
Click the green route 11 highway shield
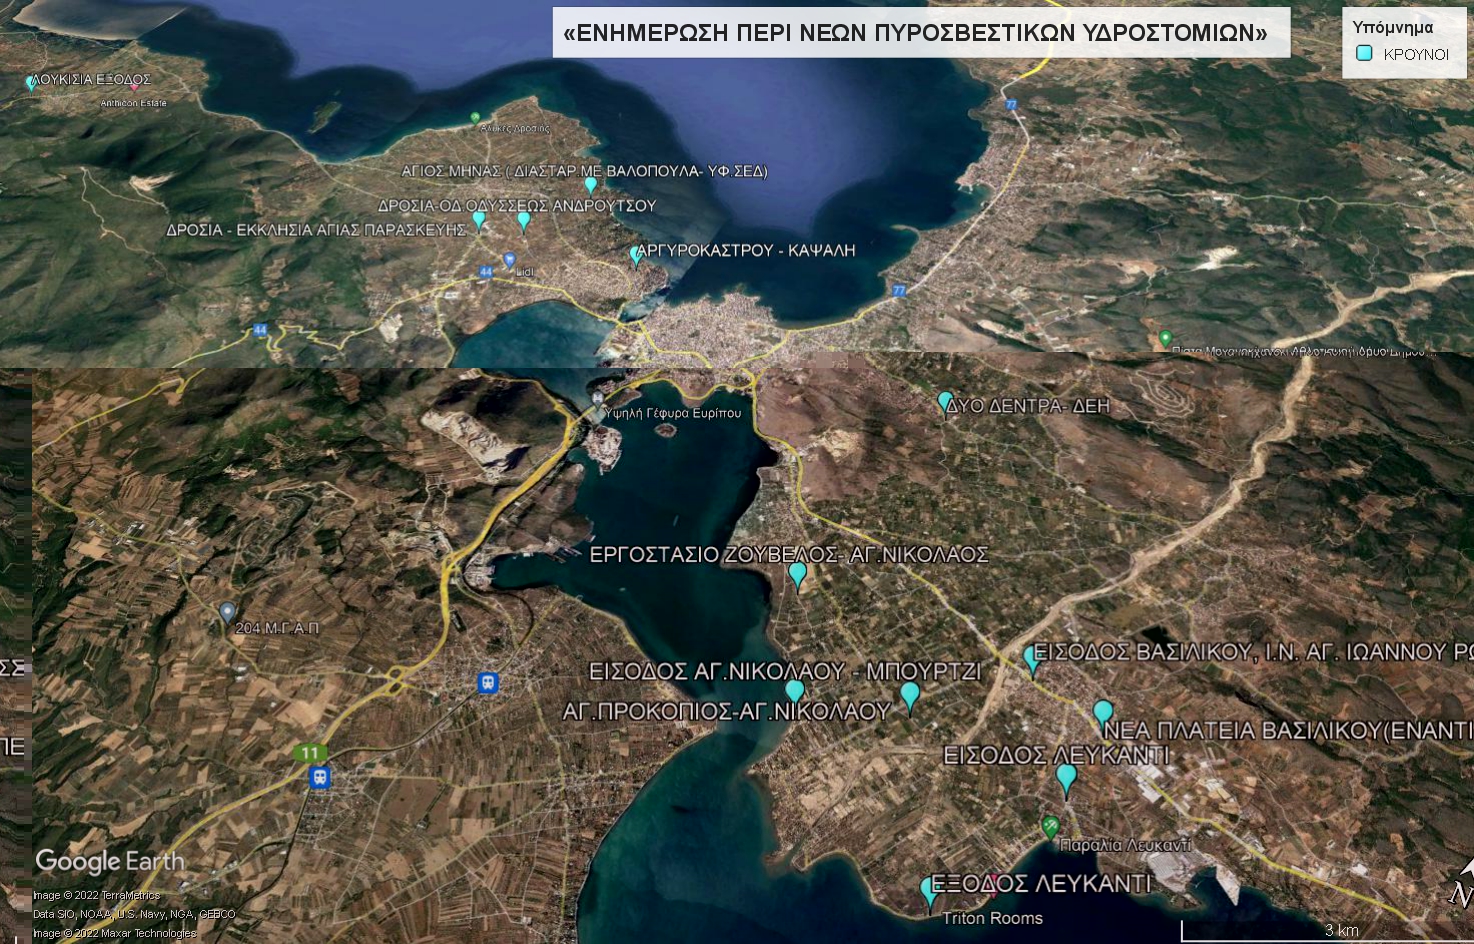click(311, 752)
